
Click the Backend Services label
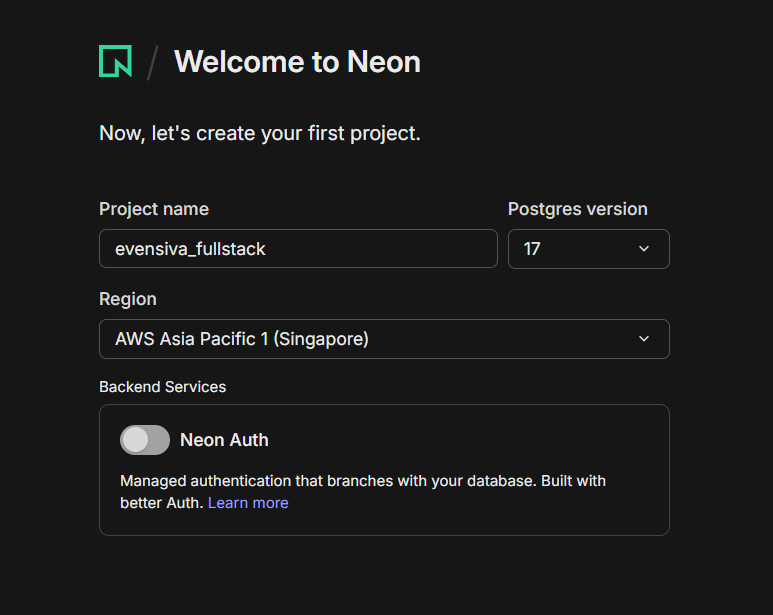163,387
